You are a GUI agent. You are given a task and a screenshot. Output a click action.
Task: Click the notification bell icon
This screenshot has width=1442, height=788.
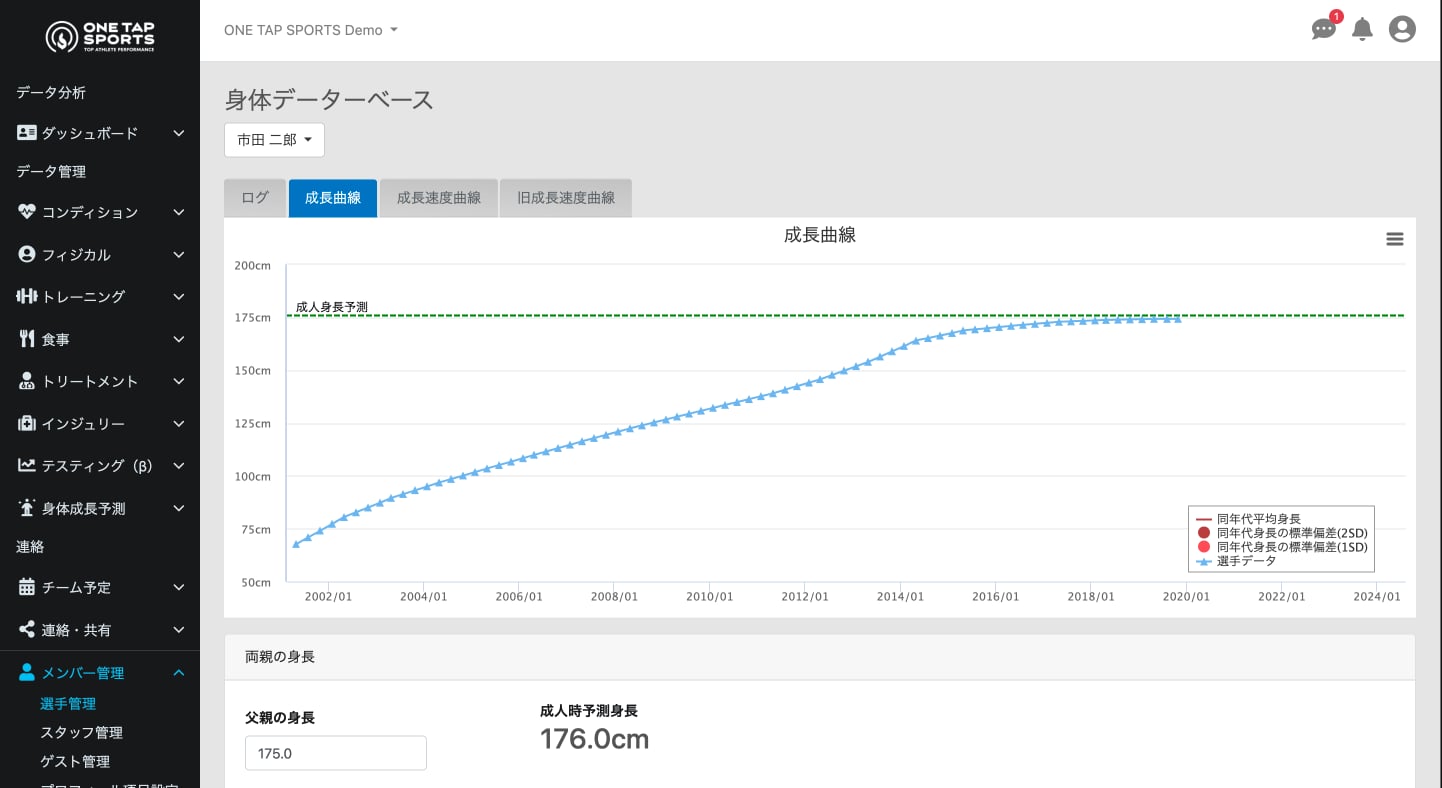[x=1362, y=30]
